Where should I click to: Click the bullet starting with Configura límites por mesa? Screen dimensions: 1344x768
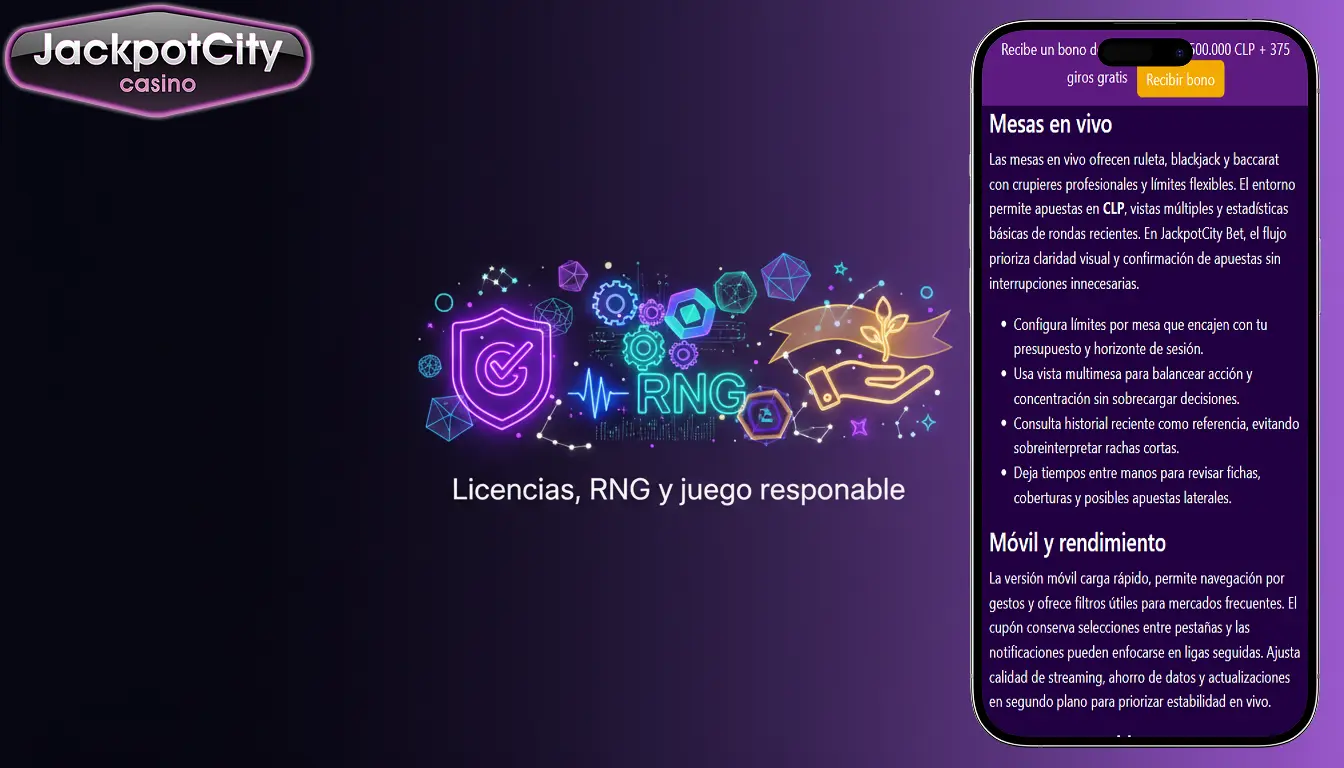[1140, 337]
